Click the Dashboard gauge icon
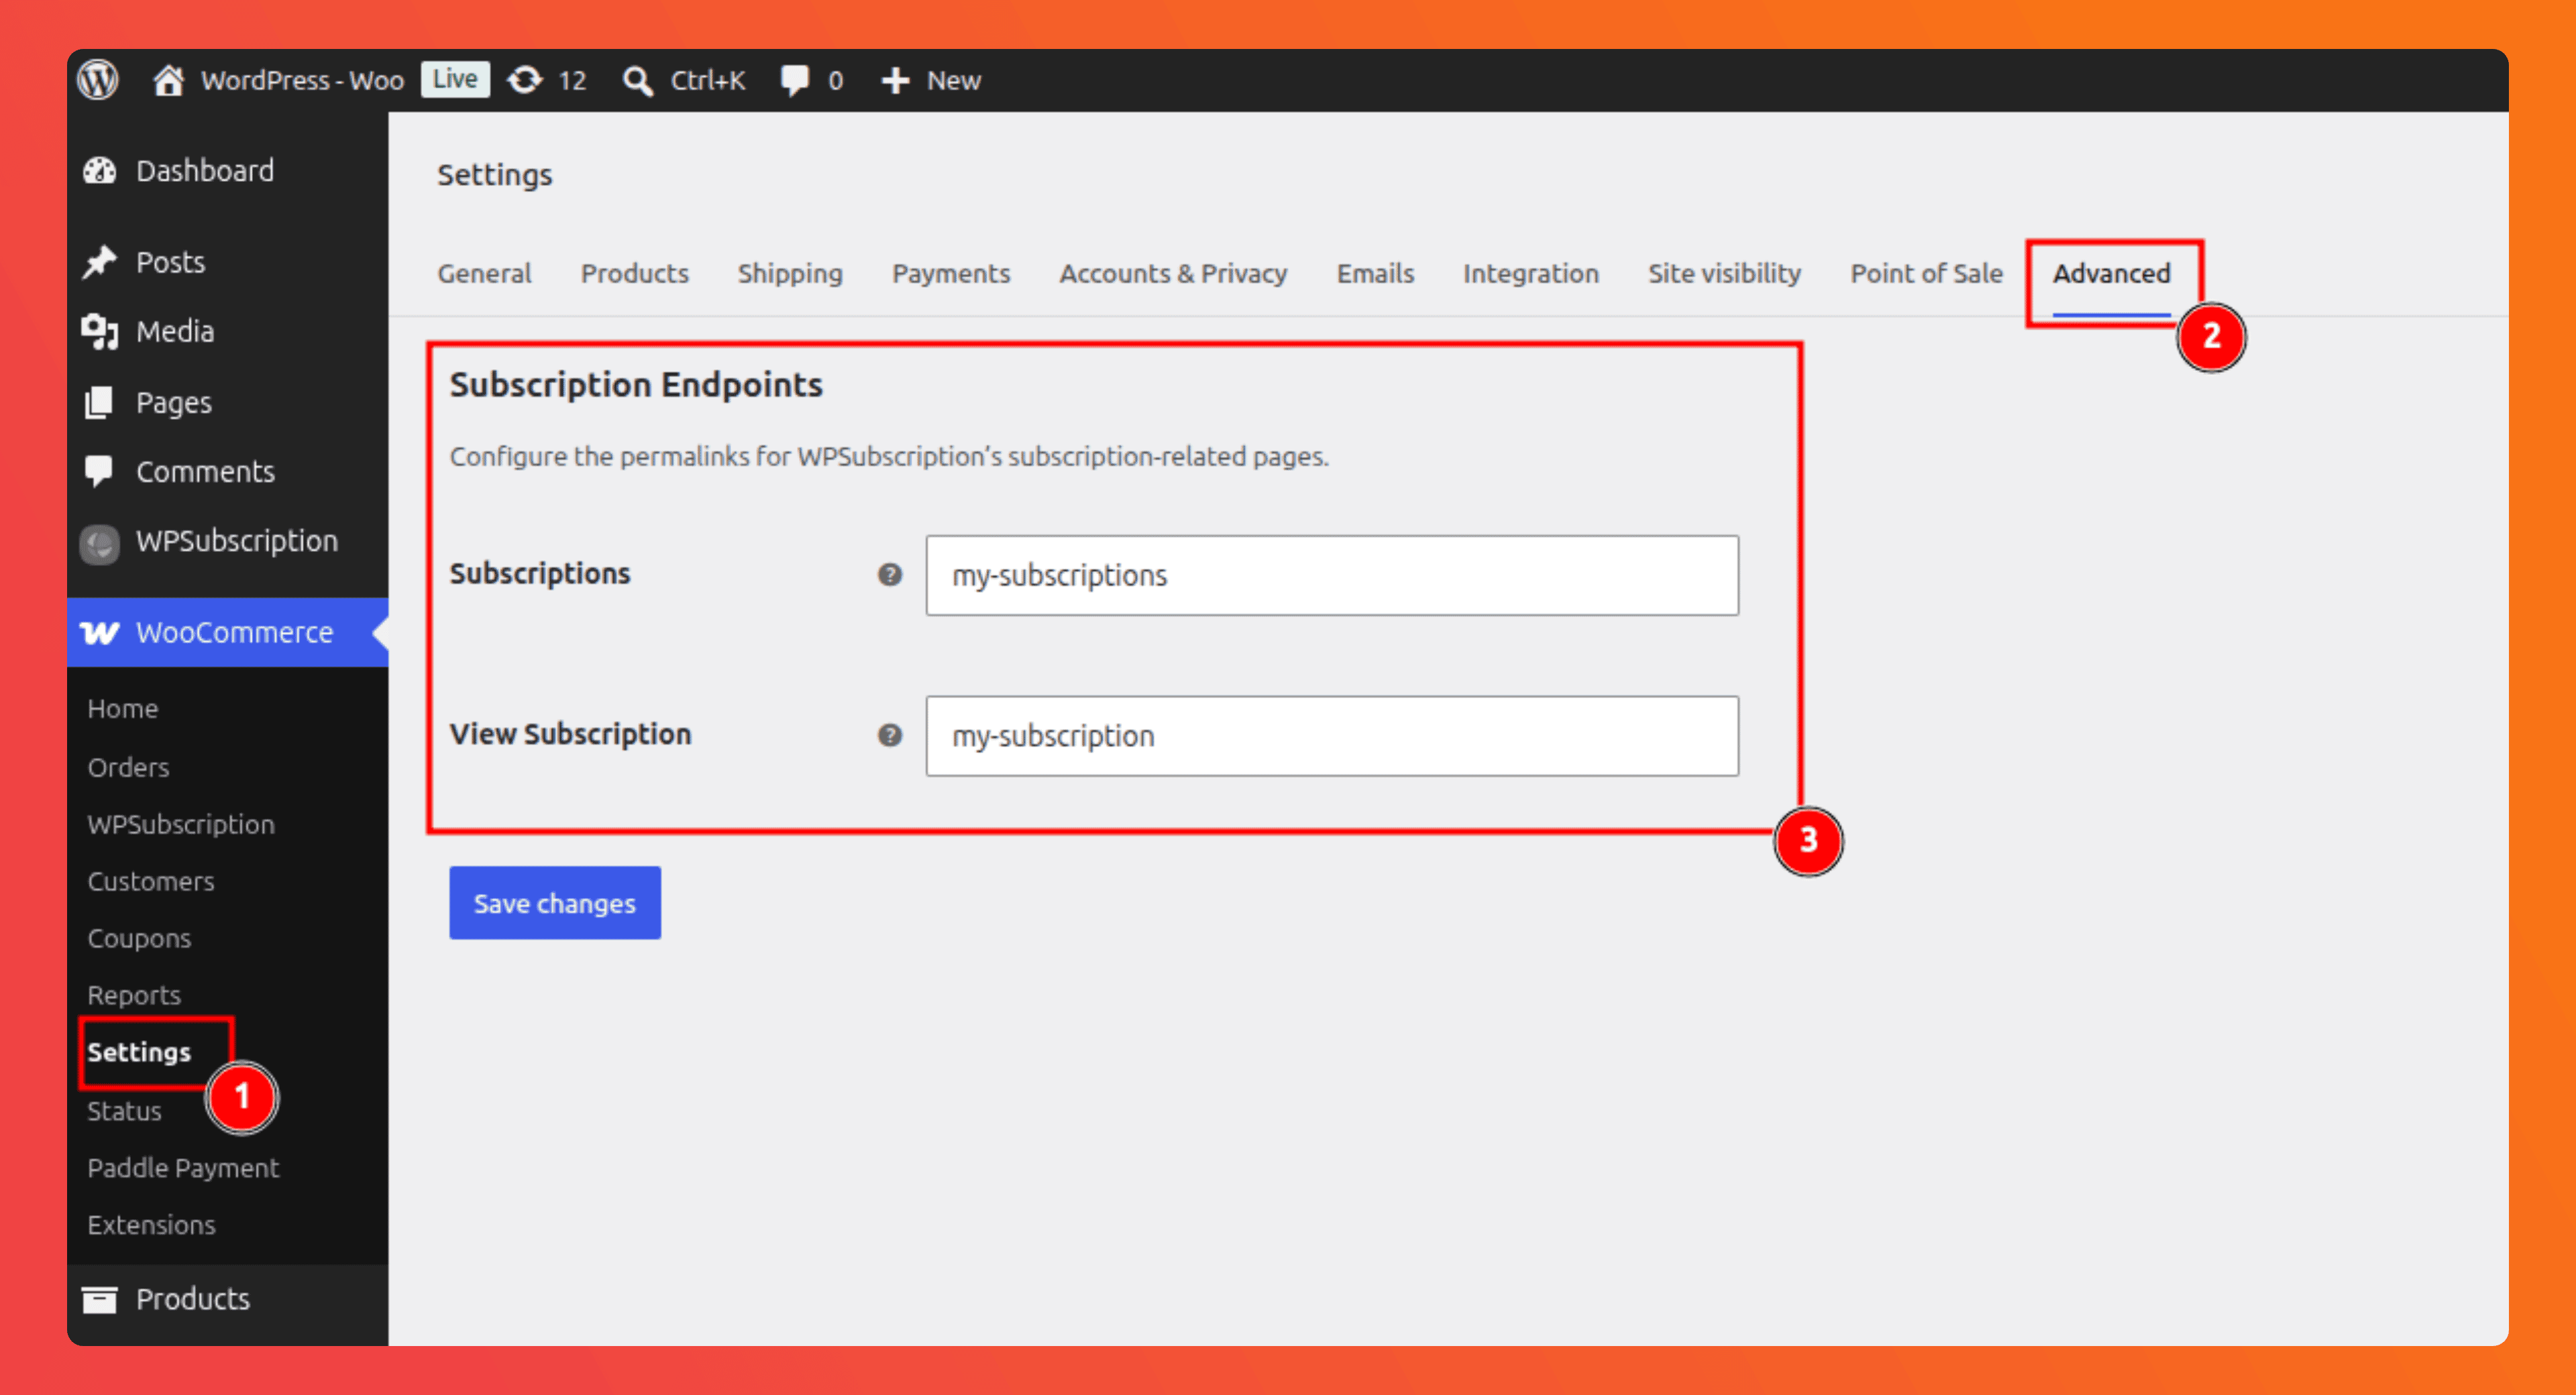The image size is (2576, 1395). (x=100, y=171)
